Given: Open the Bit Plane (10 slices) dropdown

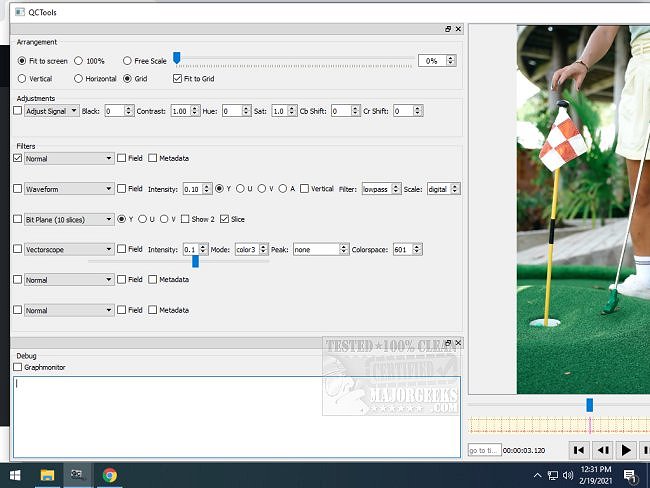Looking at the screenshot, I should pos(69,219).
